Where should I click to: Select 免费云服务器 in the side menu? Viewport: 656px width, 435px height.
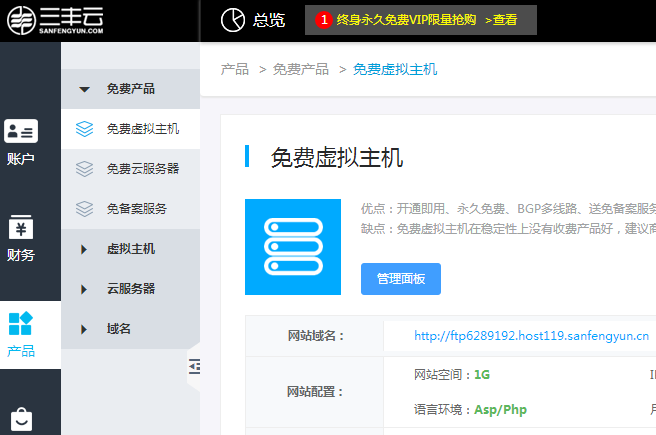point(131,169)
